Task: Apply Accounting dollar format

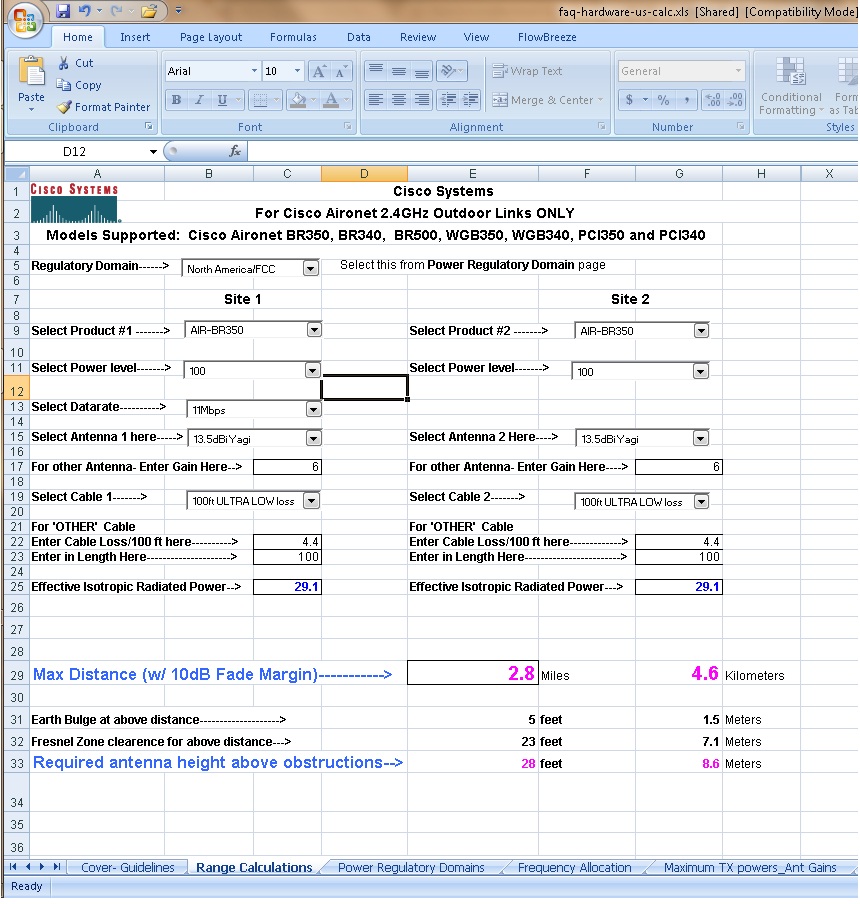Action: coord(629,100)
